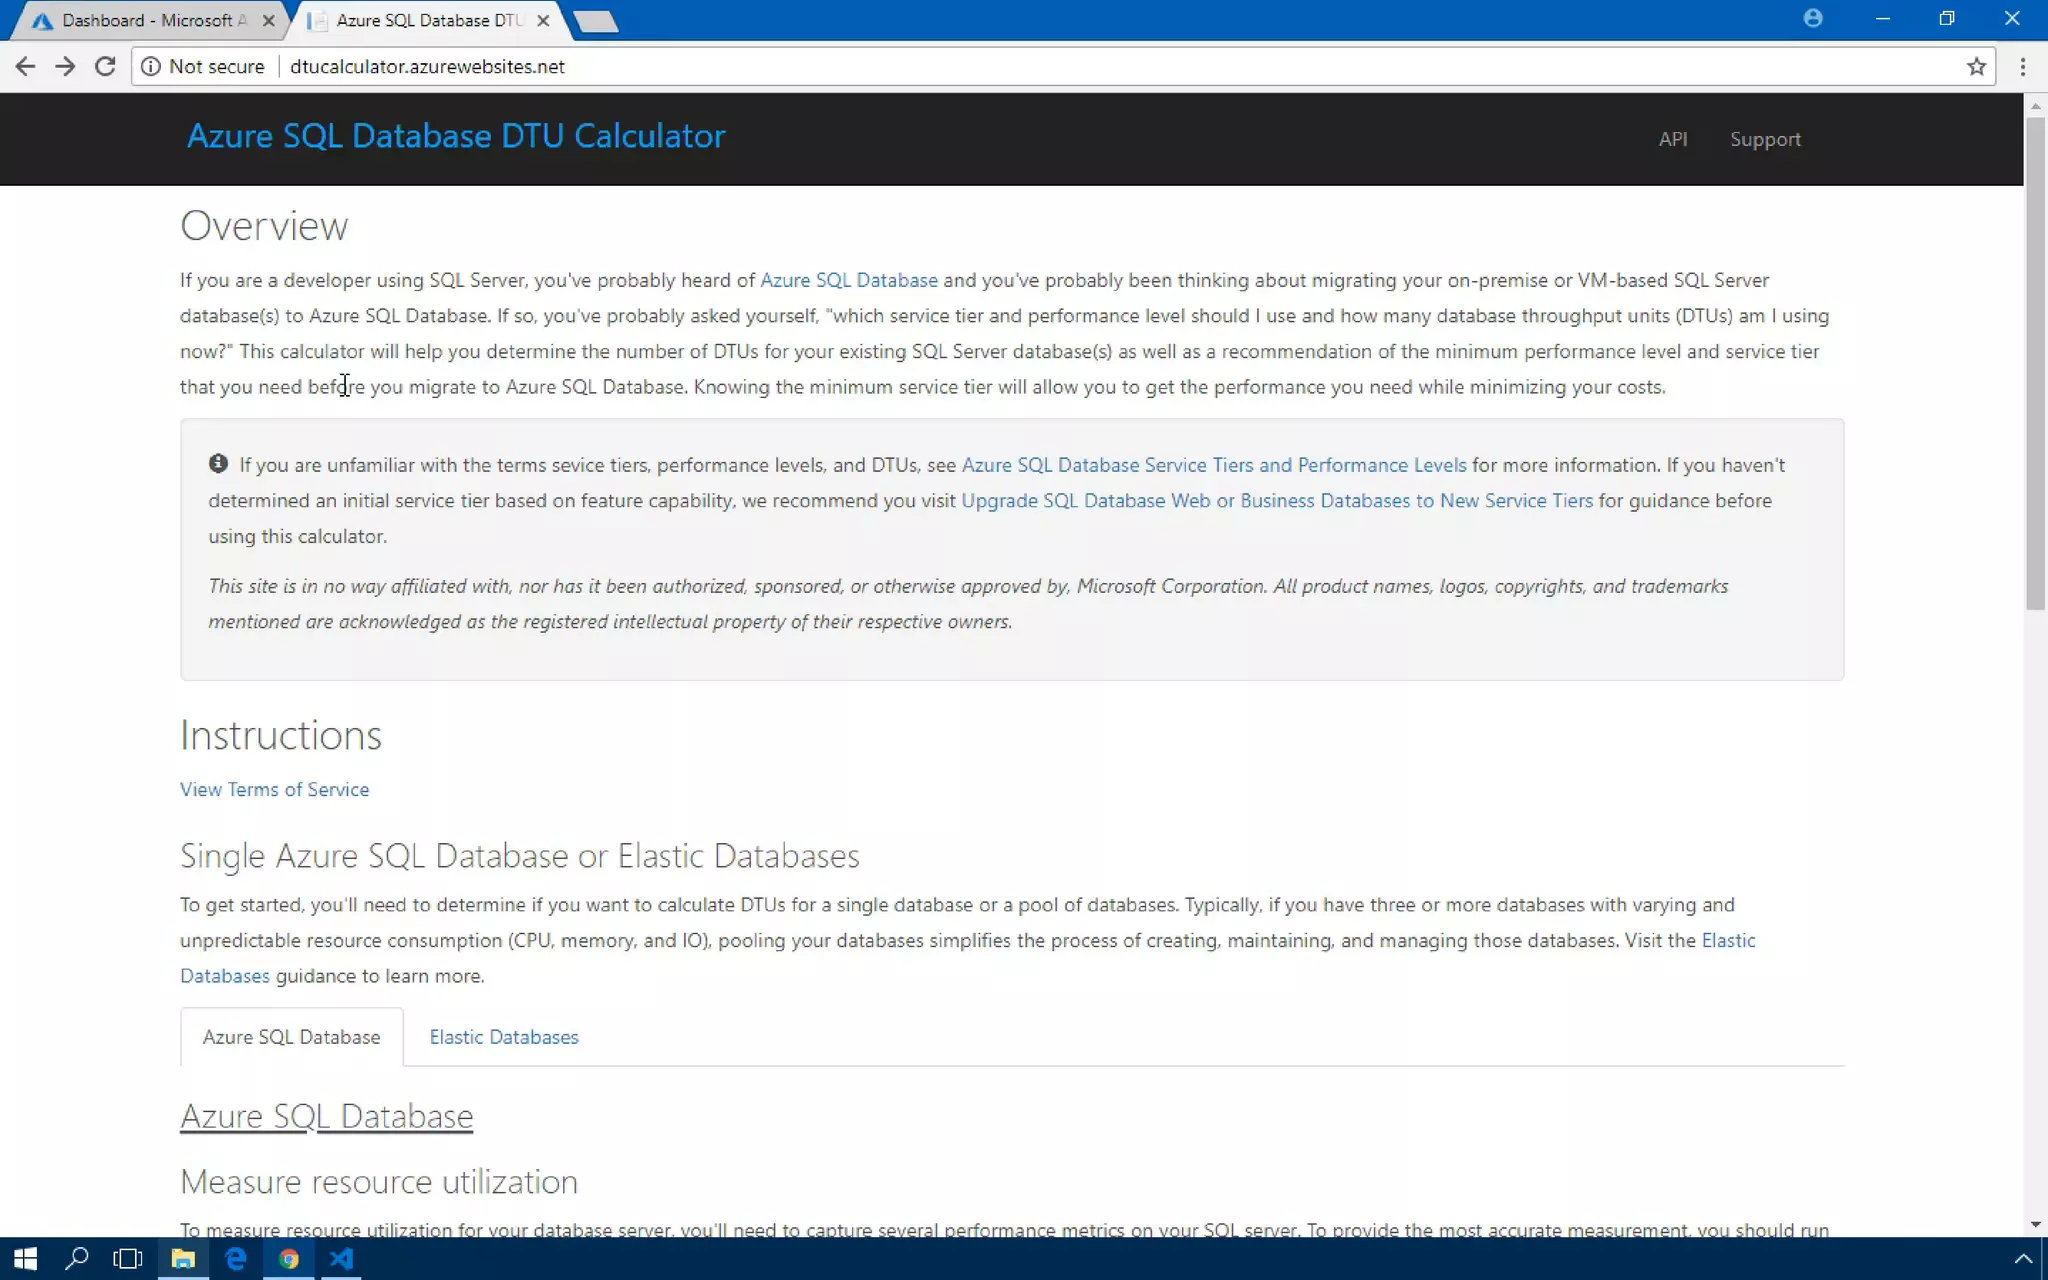Open View Terms of Service link

(x=274, y=789)
